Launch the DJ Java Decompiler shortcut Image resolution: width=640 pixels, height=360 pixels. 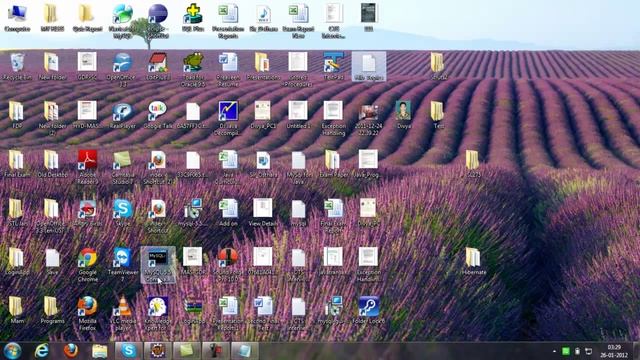tap(228, 118)
